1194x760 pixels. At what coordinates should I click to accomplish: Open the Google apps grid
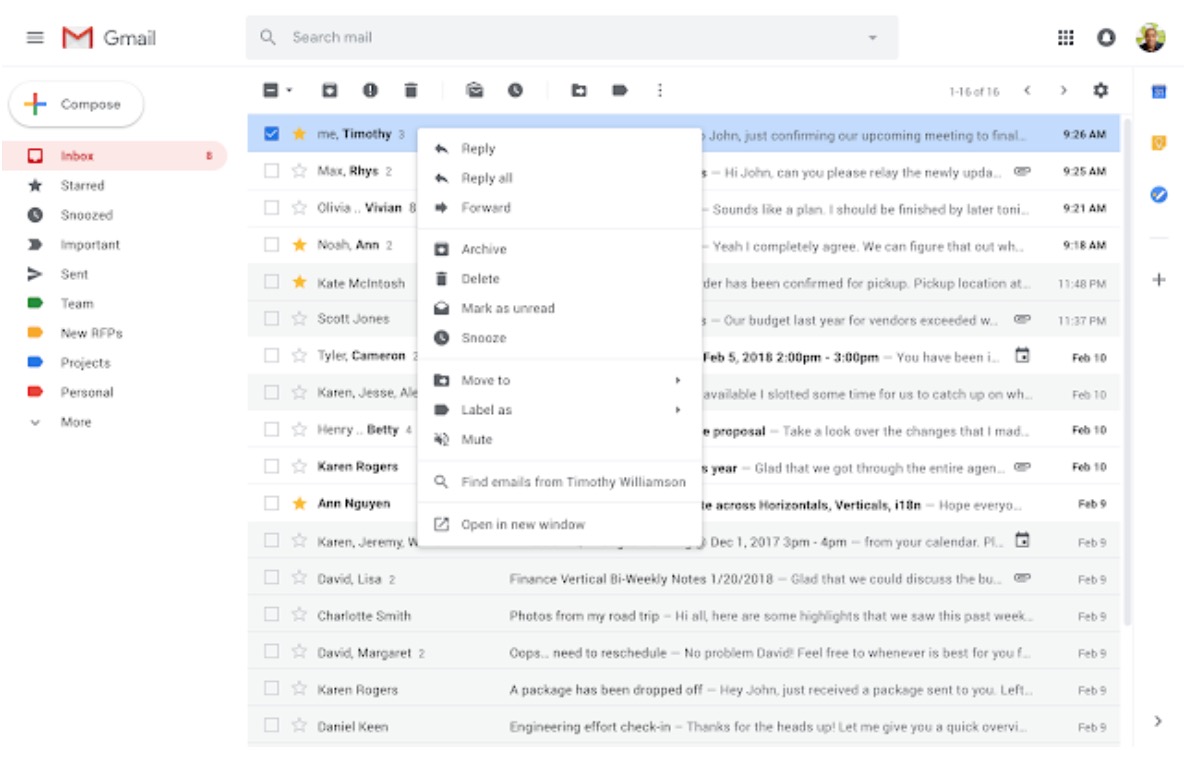[1065, 37]
